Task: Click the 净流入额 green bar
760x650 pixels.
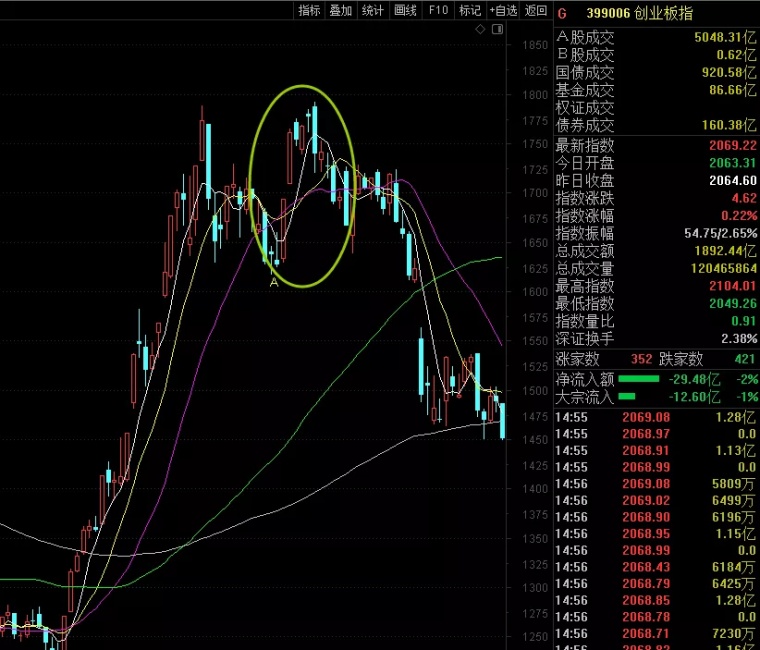Action: coord(639,379)
